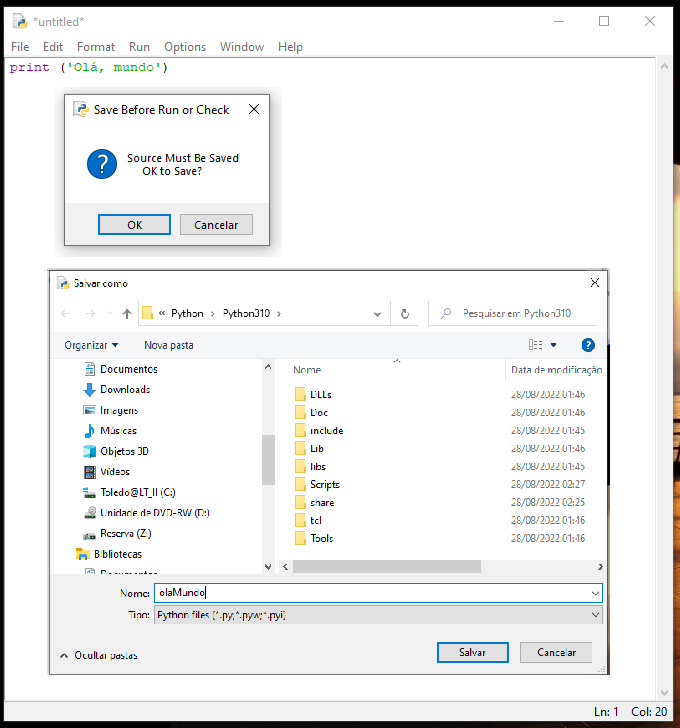The width and height of the screenshot is (680, 728).
Task: Select the Tools folder icon
Action: (300, 538)
